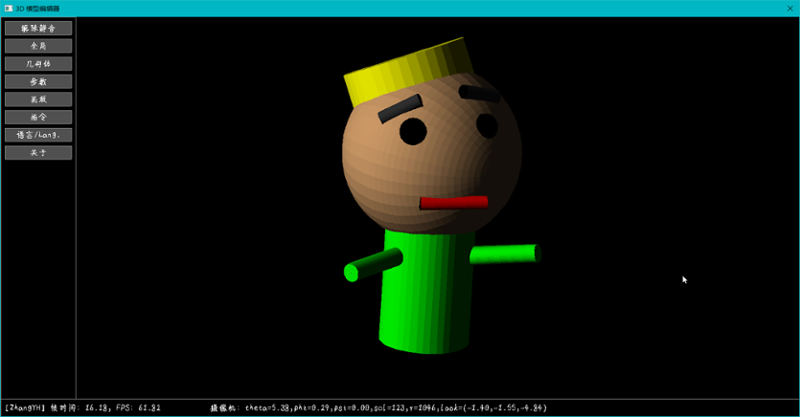Viewport: 800px width, 417px height.
Task: Click the FPS: 61.32 readout in status bar
Action: click(138, 408)
